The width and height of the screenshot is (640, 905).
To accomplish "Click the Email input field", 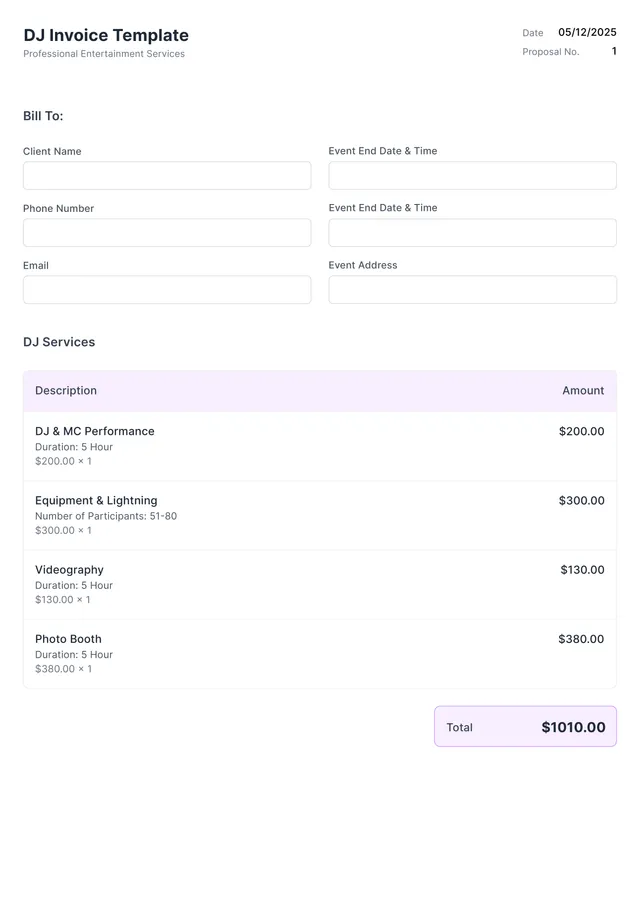I will coord(166,289).
